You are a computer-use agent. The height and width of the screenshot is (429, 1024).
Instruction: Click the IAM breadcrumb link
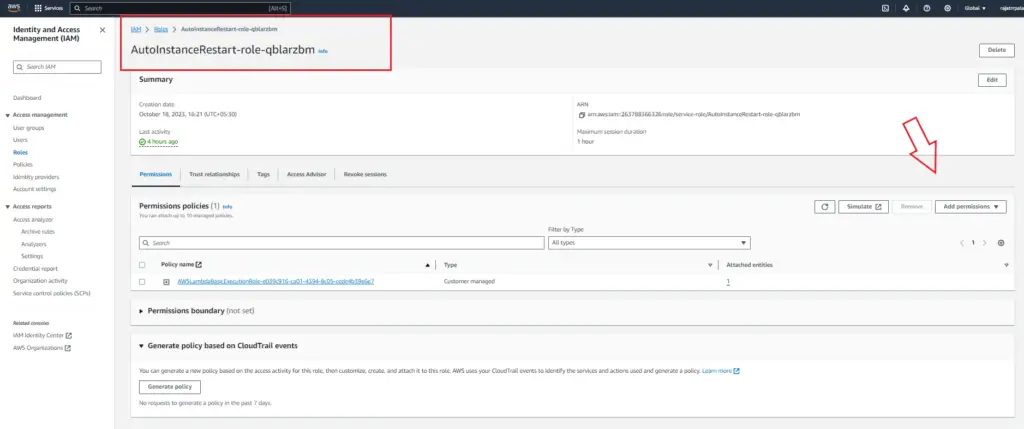[x=136, y=29]
